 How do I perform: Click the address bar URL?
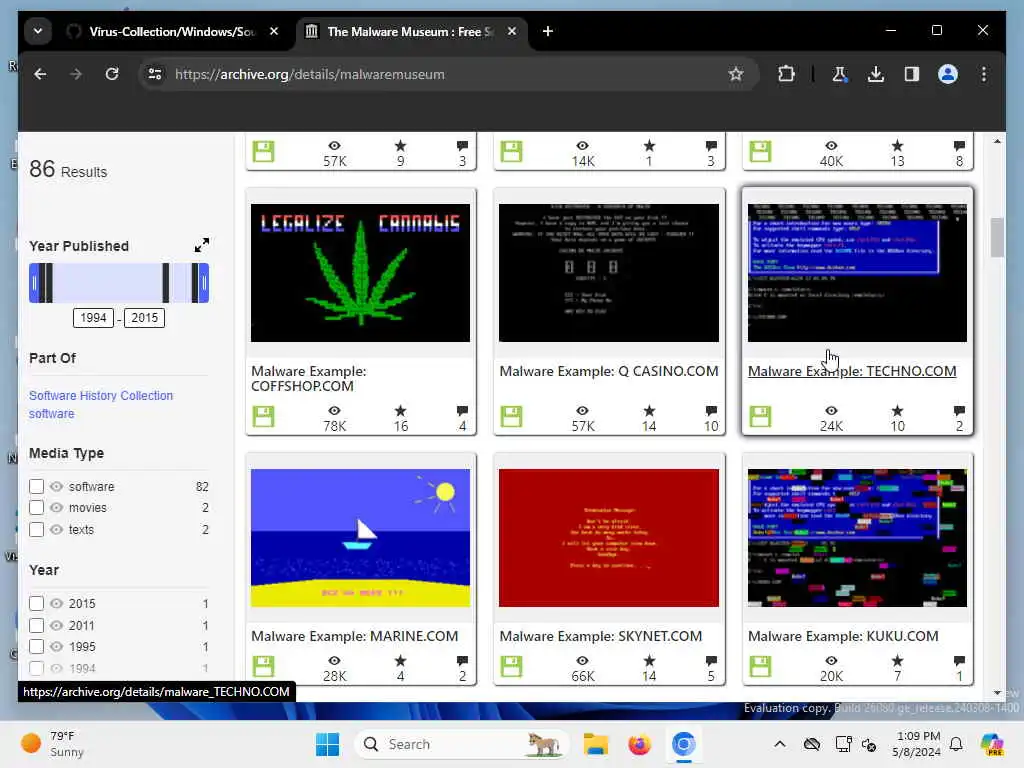(310, 74)
